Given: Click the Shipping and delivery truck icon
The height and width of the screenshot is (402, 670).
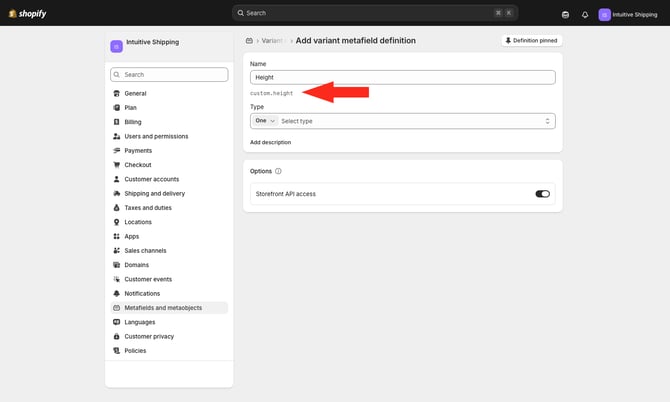Looking at the screenshot, I should tap(116, 194).
